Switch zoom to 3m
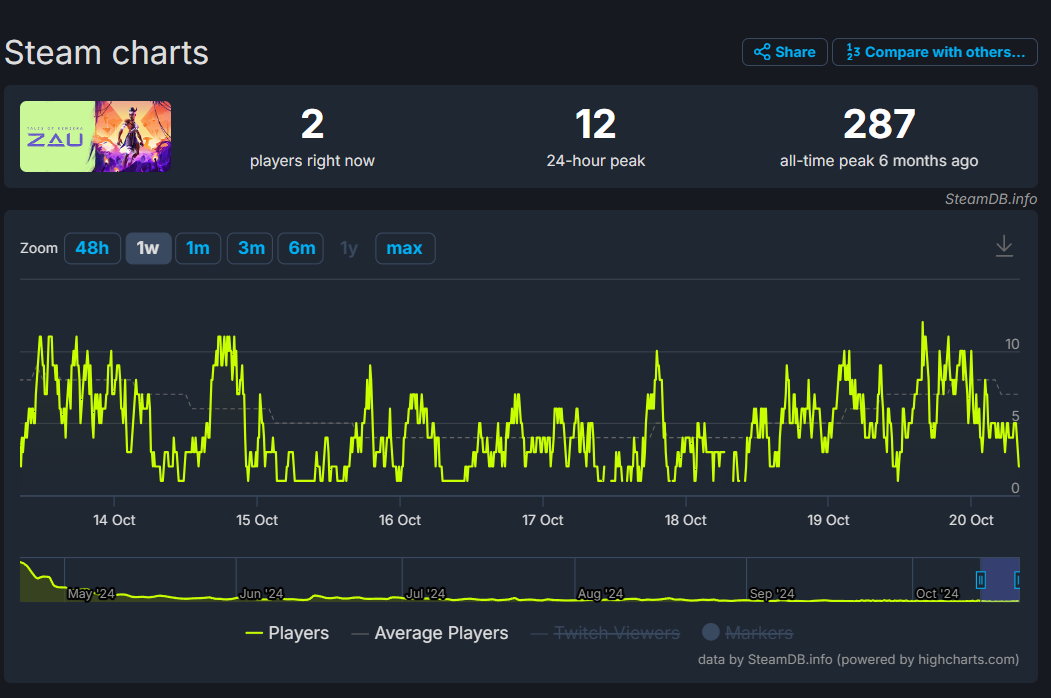Image resolution: width=1051 pixels, height=698 pixels. click(250, 248)
